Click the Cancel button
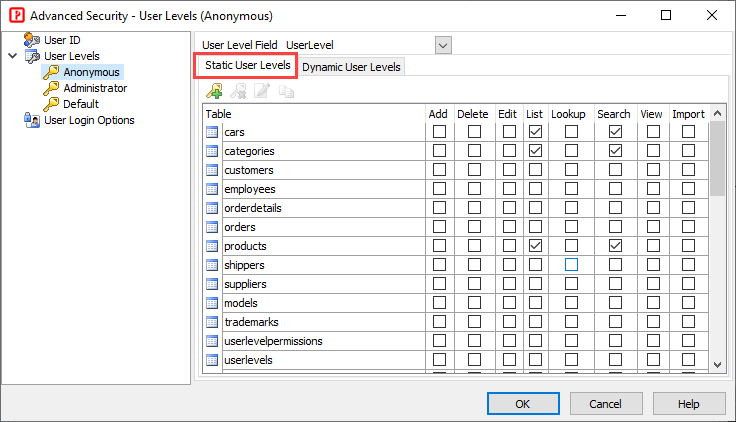736x422 pixels. [605, 403]
